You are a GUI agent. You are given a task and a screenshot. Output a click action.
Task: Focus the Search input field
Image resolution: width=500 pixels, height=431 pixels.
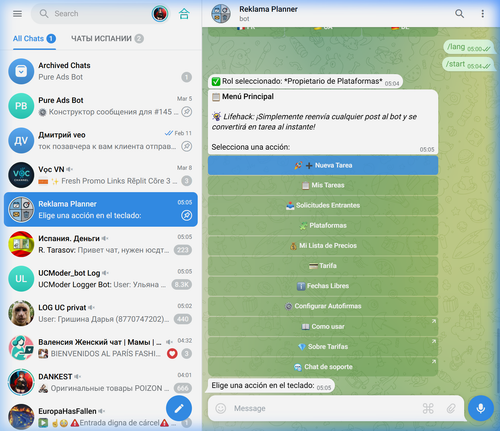point(100,14)
